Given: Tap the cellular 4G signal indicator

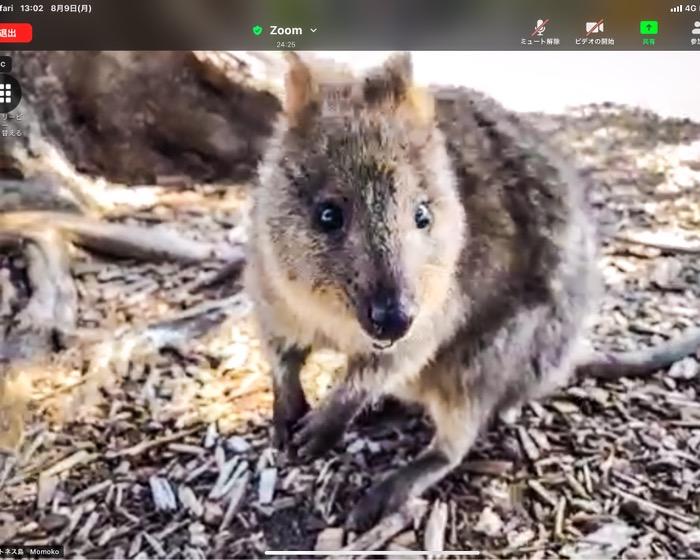Looking at the screenshot, I should (683, 8).
